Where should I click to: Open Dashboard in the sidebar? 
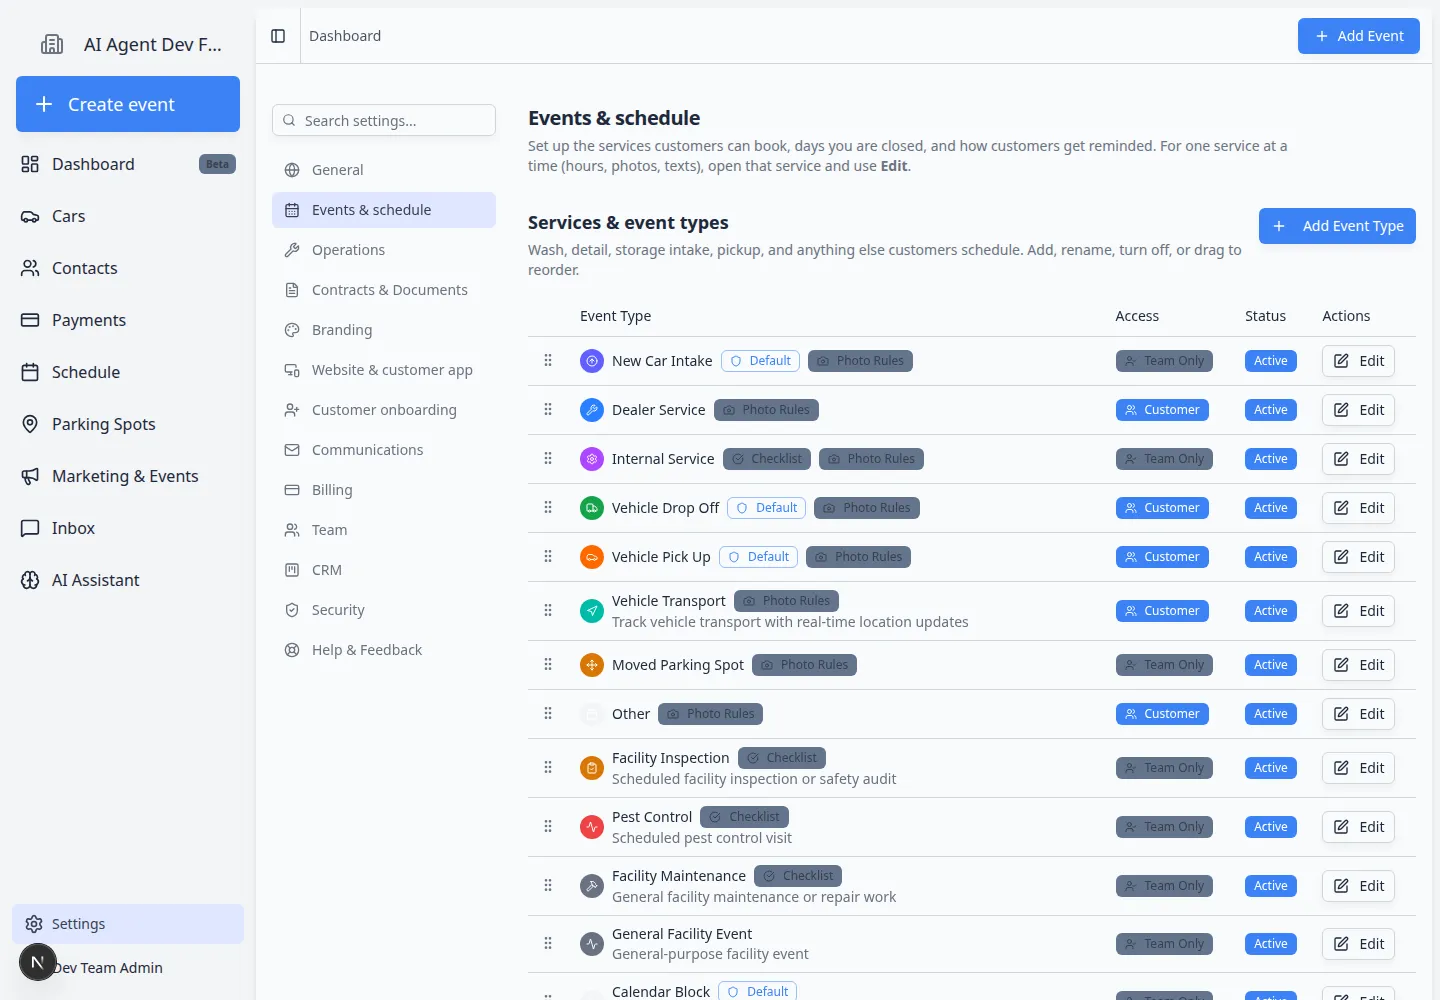pos(128,164)
